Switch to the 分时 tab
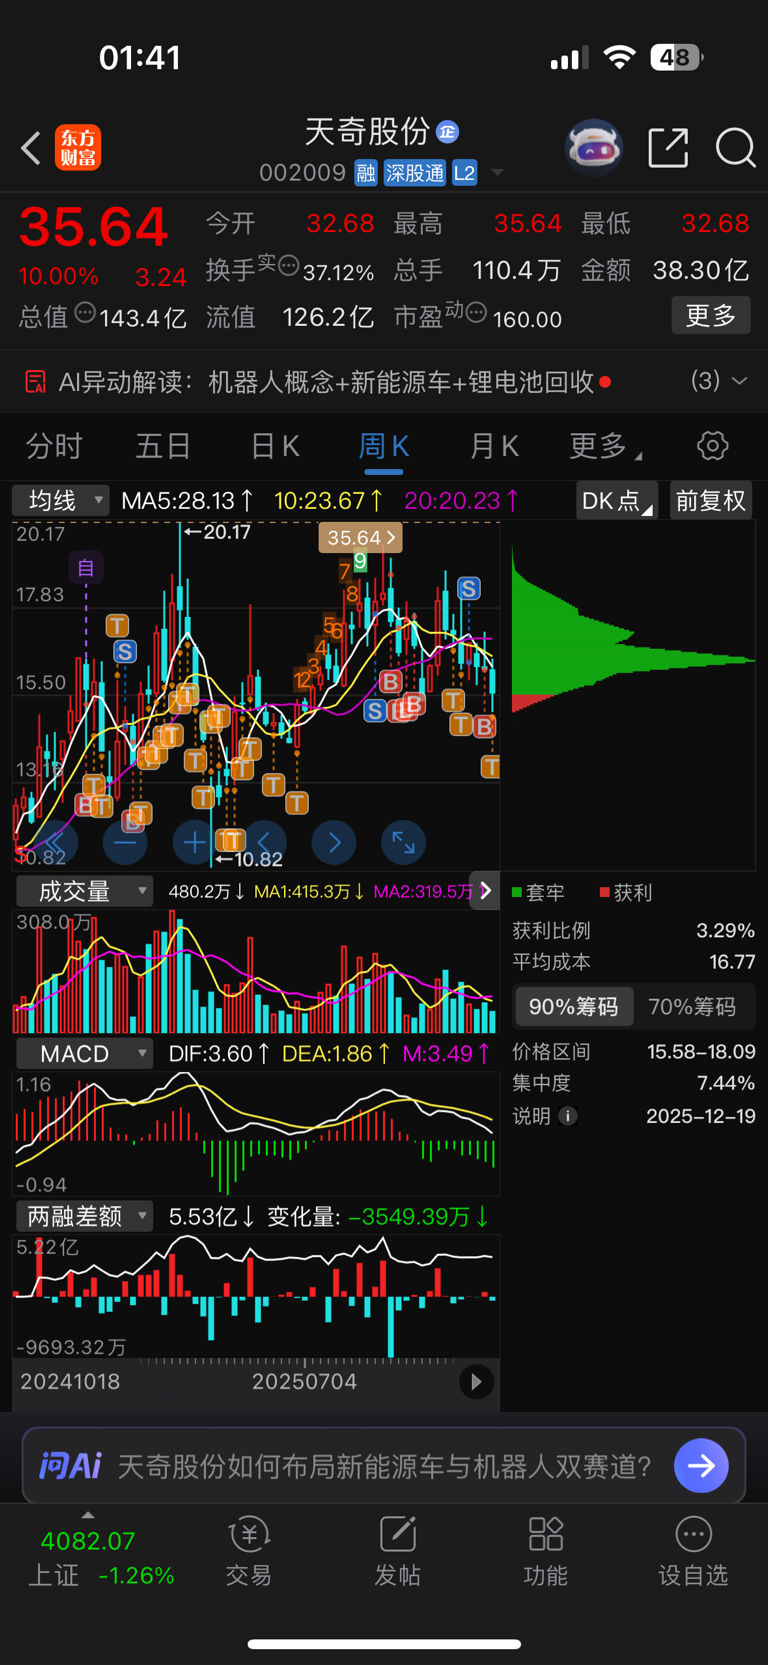Screen dimensions: 769x1665 (54, 446)
